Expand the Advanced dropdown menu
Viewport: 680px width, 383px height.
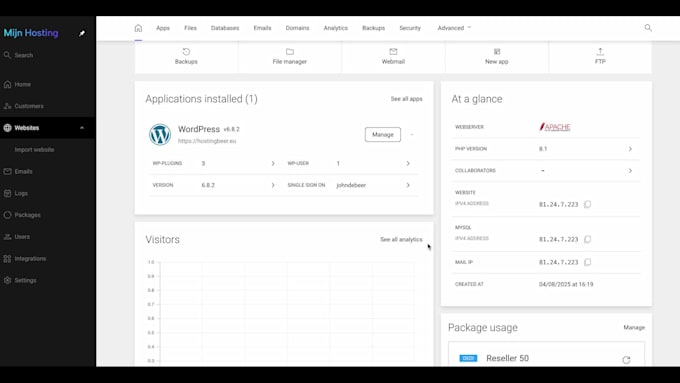pyautogui.click(x=454, y=28)
